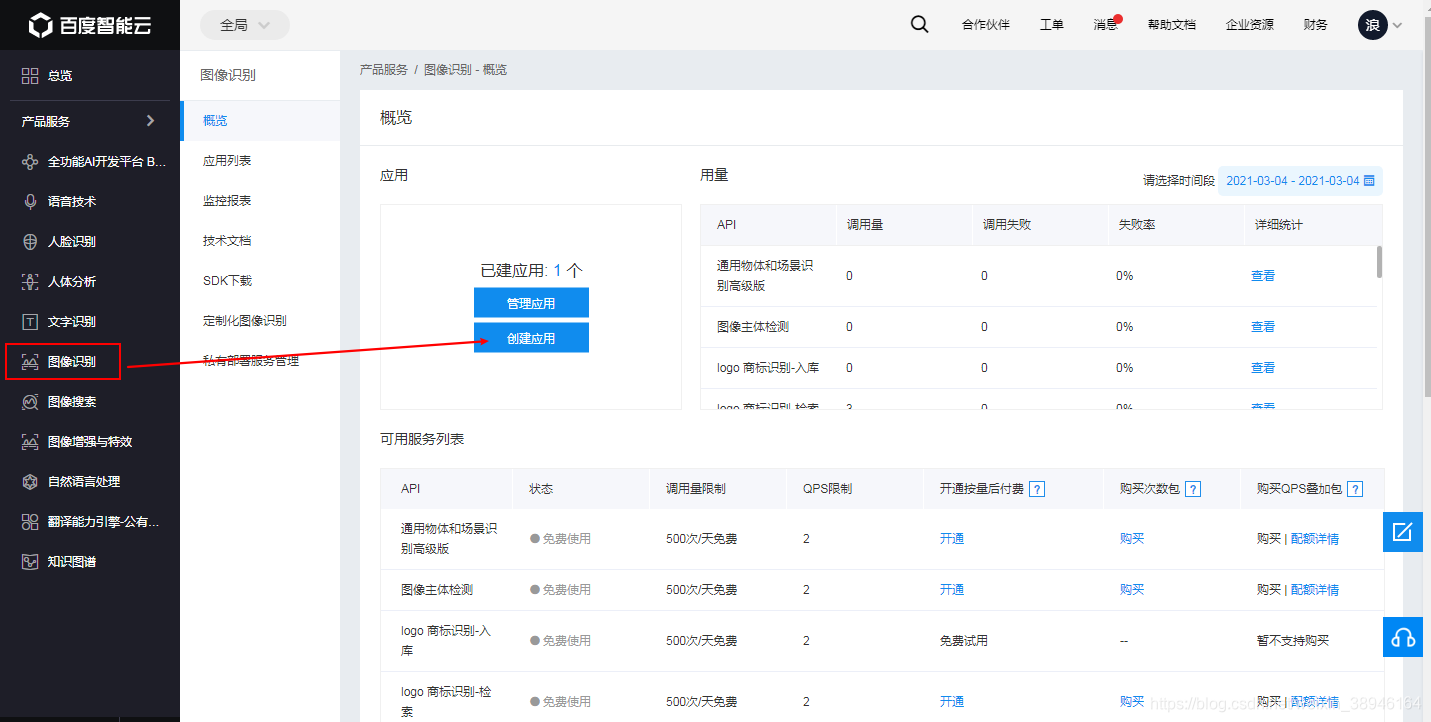
Task: Expand the account menu arrow
Action: tap(1397, 26)
